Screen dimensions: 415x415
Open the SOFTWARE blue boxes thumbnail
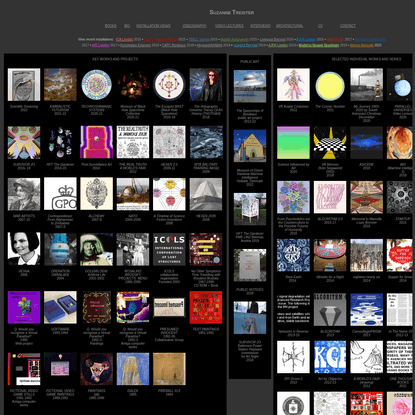click(60, 307)
